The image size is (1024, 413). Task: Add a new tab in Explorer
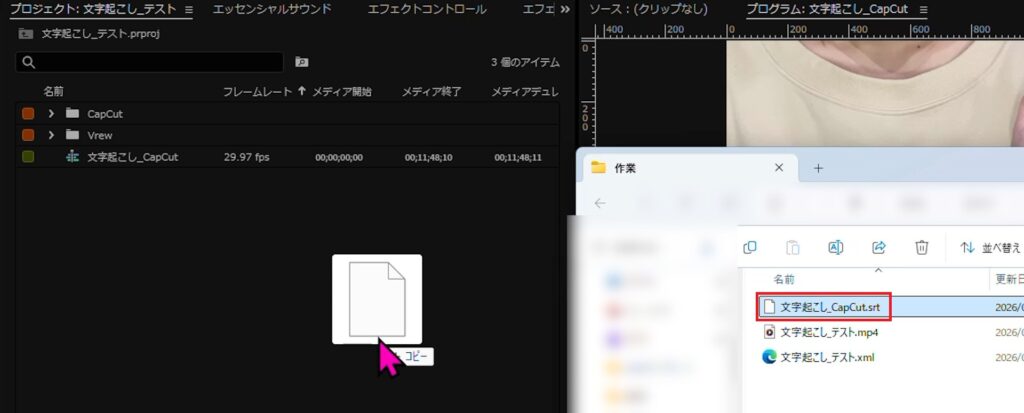point(818,168)
